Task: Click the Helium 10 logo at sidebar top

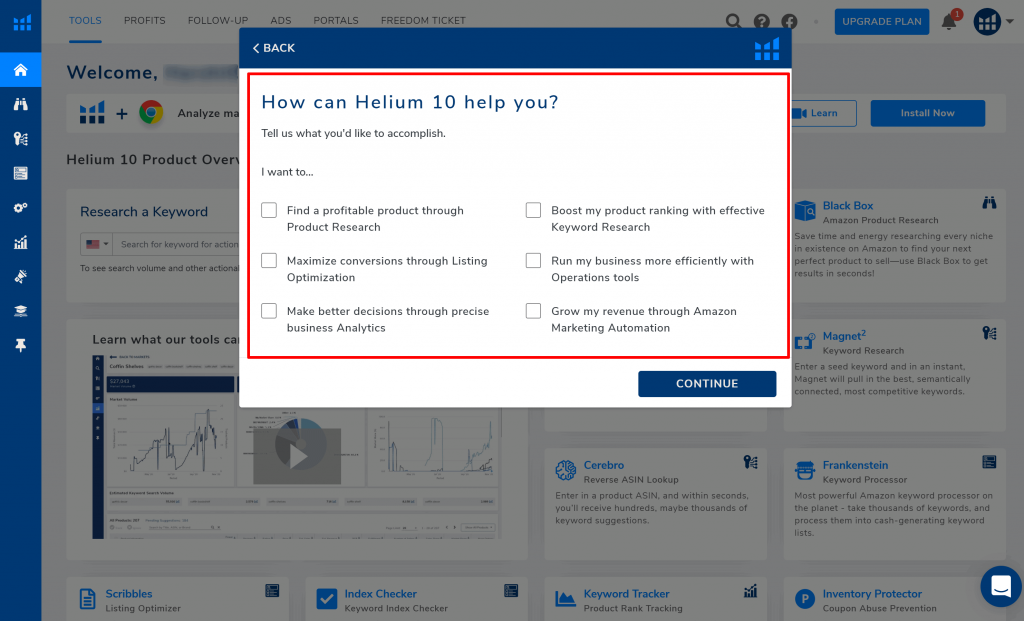Action: tap(22, 23)
